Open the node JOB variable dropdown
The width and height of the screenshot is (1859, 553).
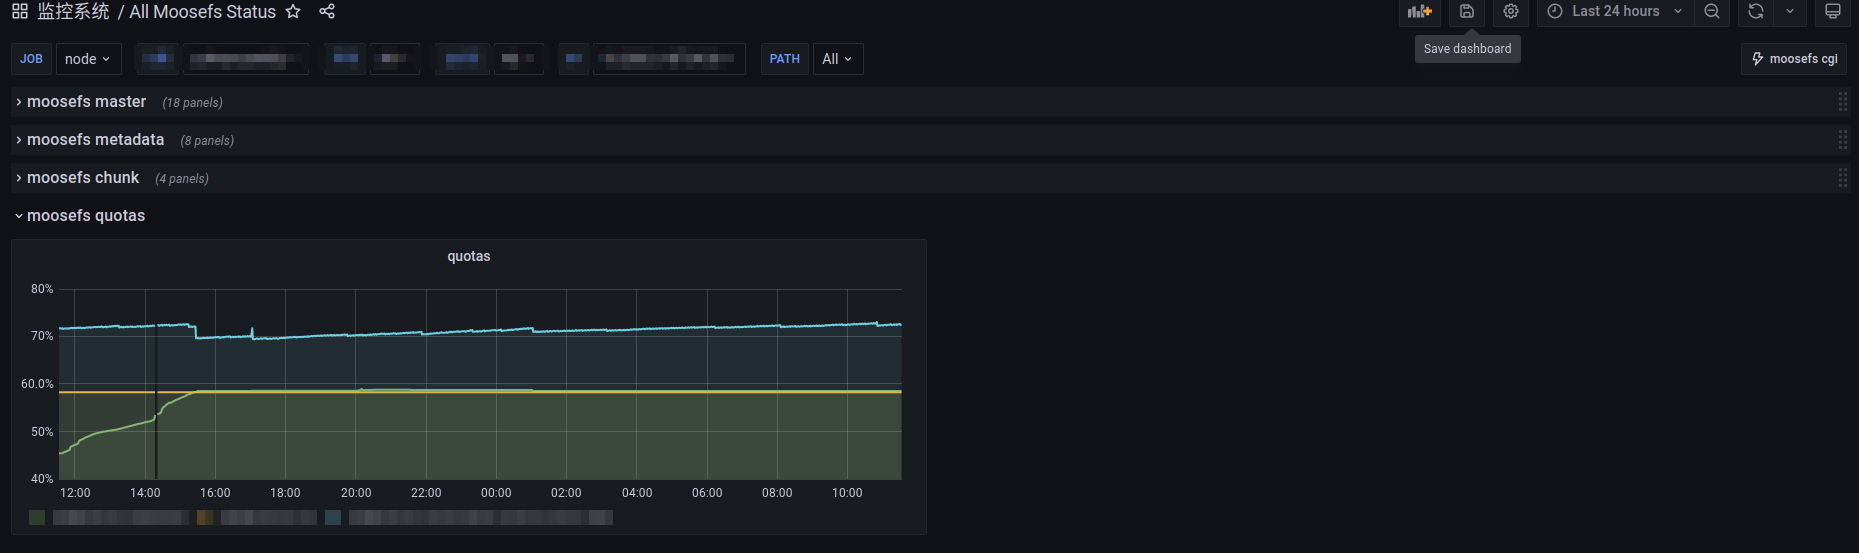click(x=88, y=59)
